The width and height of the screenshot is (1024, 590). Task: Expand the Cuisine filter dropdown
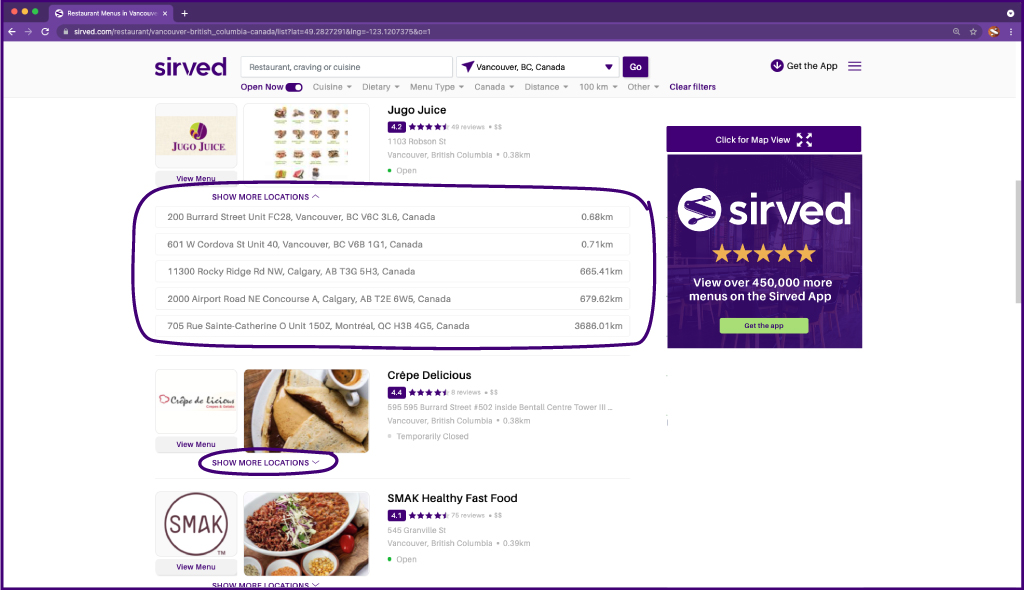point(332,87)
